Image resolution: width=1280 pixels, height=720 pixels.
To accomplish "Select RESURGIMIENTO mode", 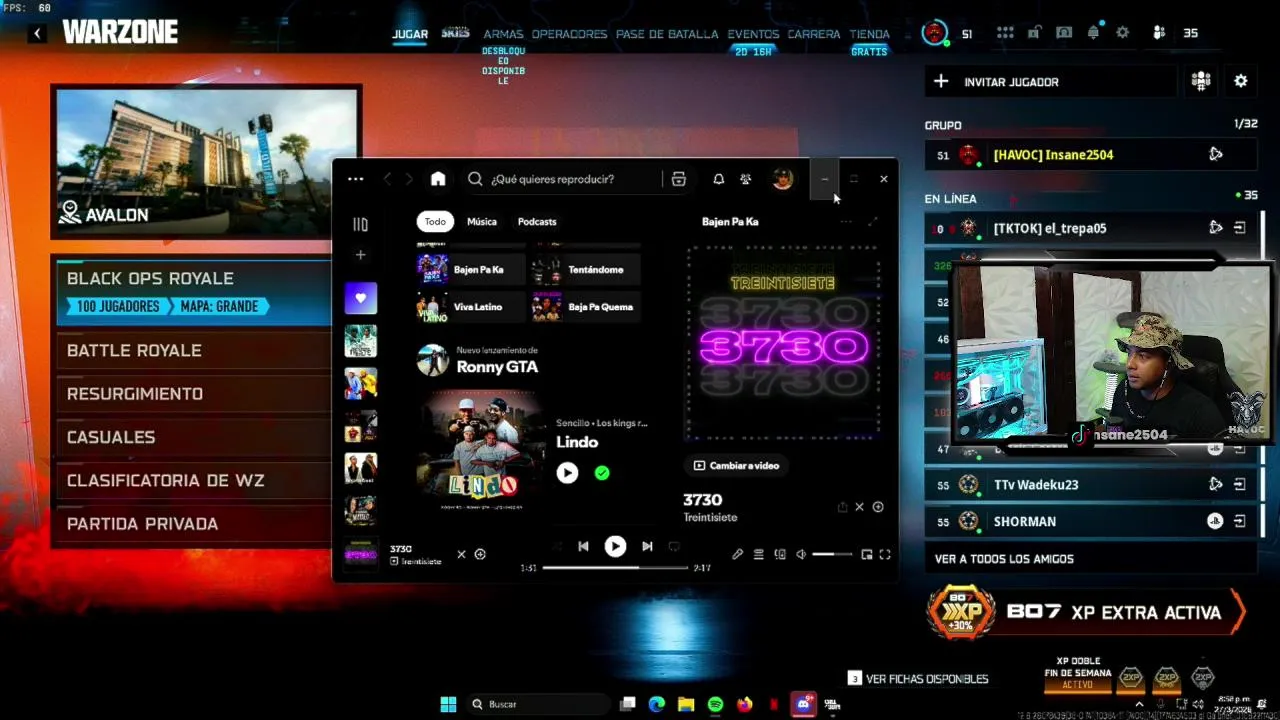I will [x=192, y=394].
